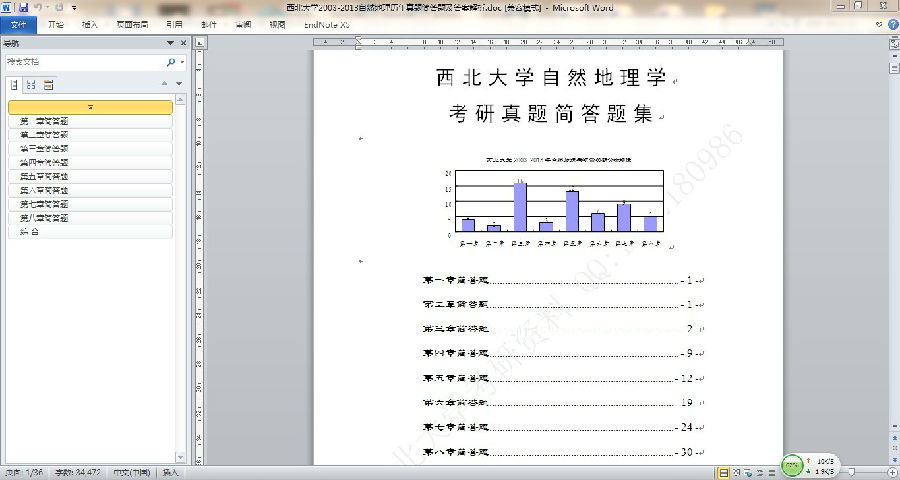
Task: Go to 第二章简答题 in the Navigation pane
Action: pyautogui.click(x=90, y=135)
